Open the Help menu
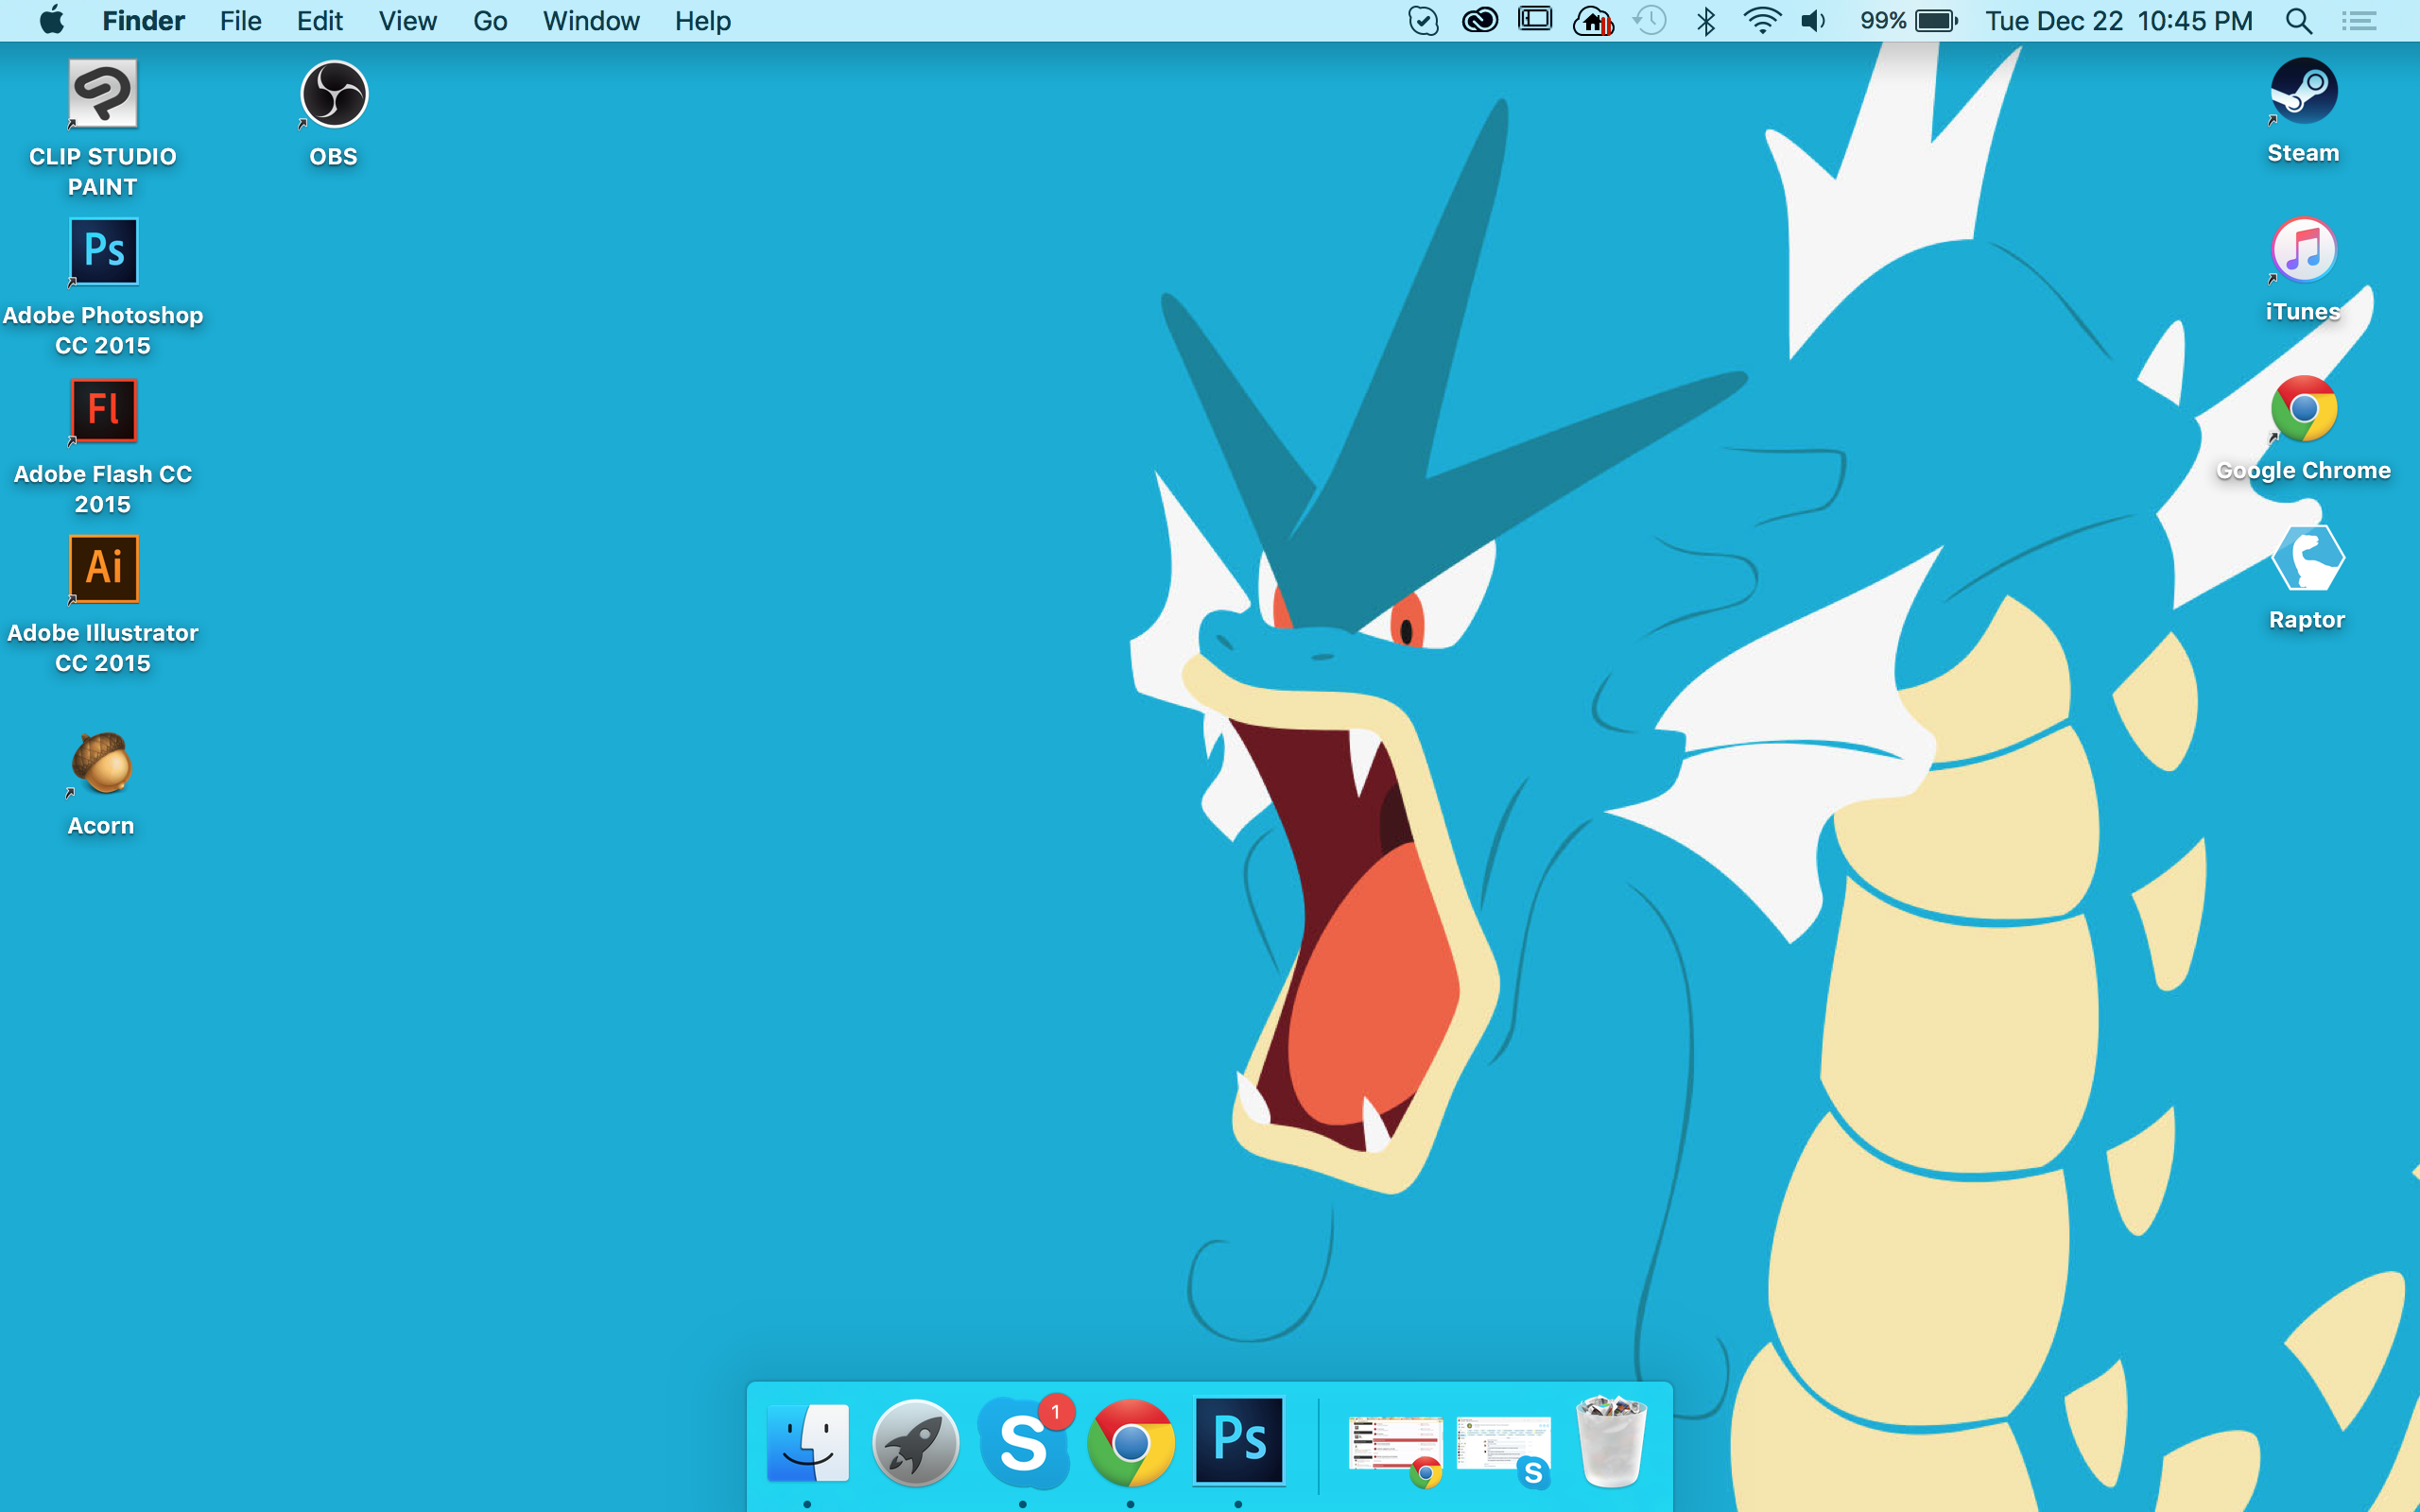 702,20
